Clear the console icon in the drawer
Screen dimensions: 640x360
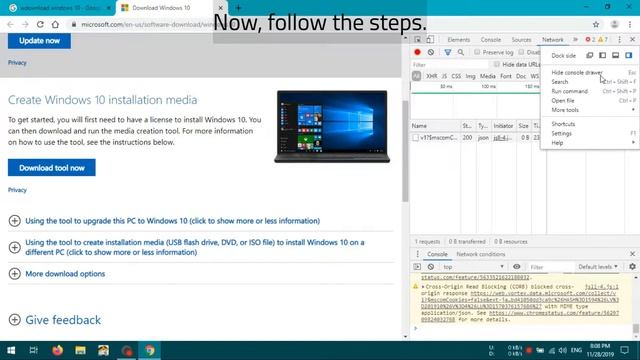[x=431, y=267]
